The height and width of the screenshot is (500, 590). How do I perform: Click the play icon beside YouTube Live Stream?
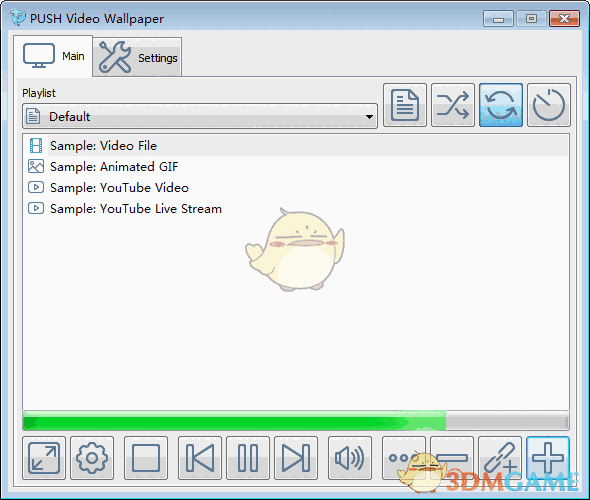click(36, 208)
